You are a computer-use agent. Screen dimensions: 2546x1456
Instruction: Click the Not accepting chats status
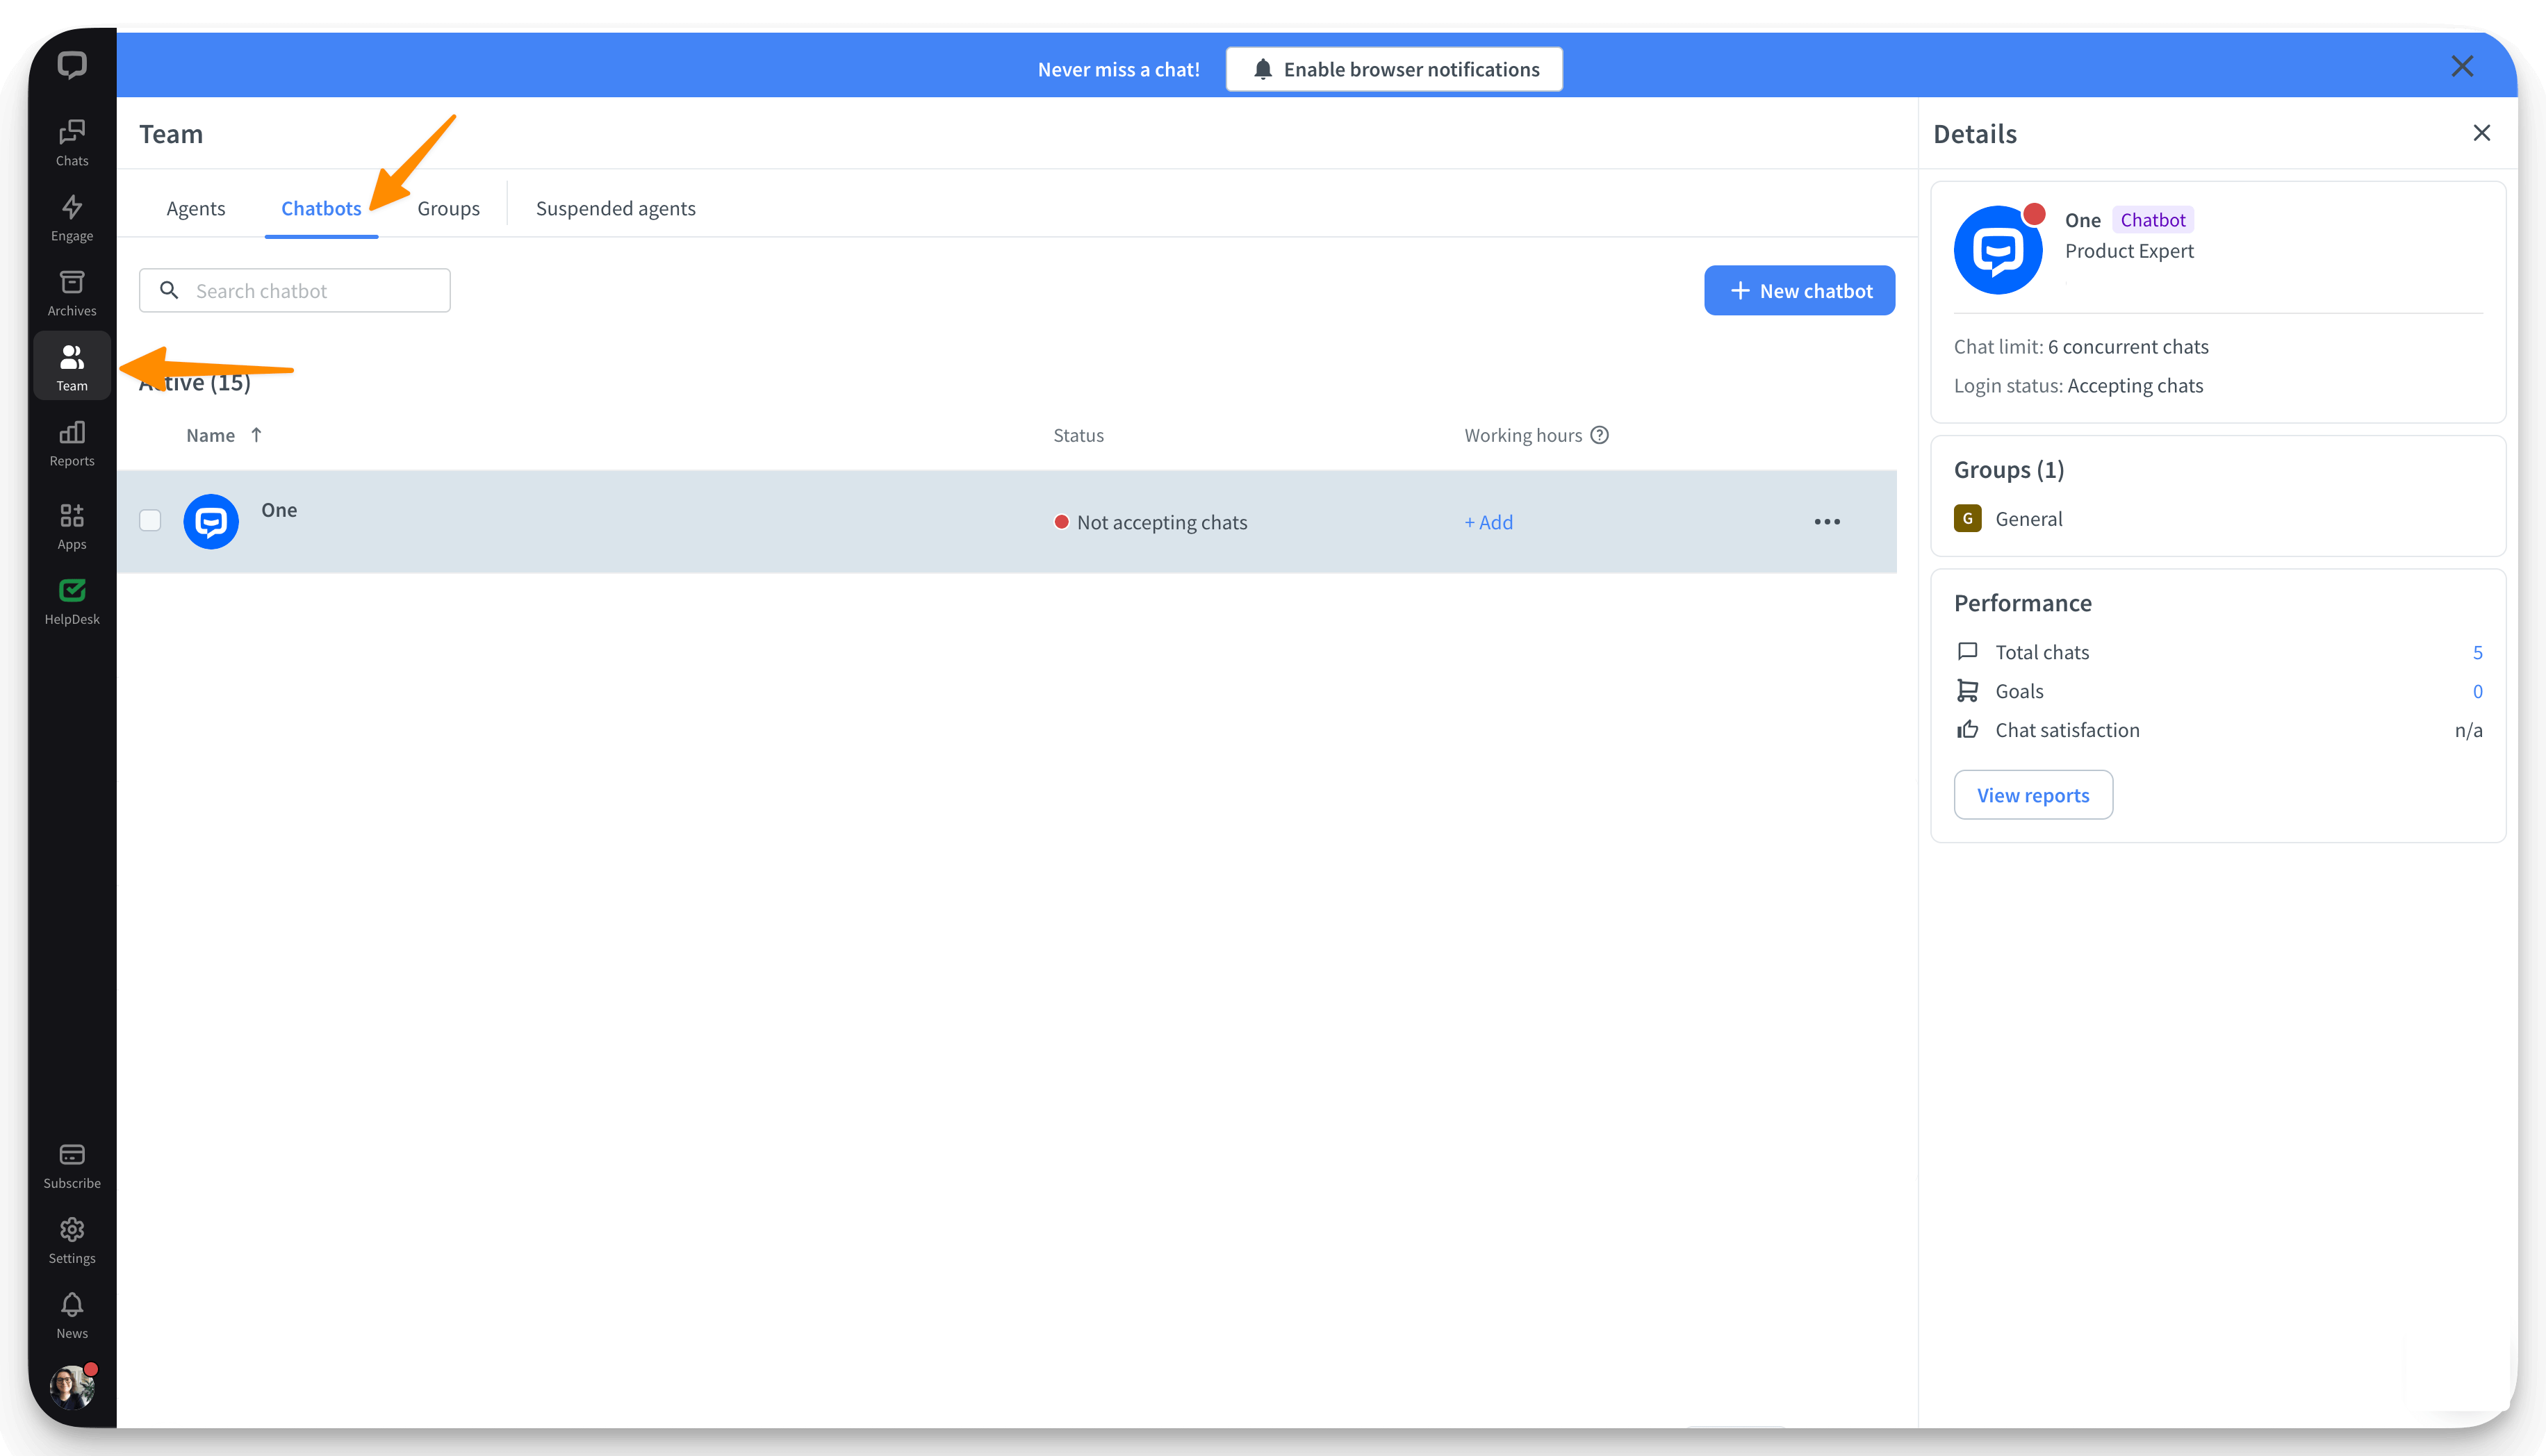[x=1150, y=522]
